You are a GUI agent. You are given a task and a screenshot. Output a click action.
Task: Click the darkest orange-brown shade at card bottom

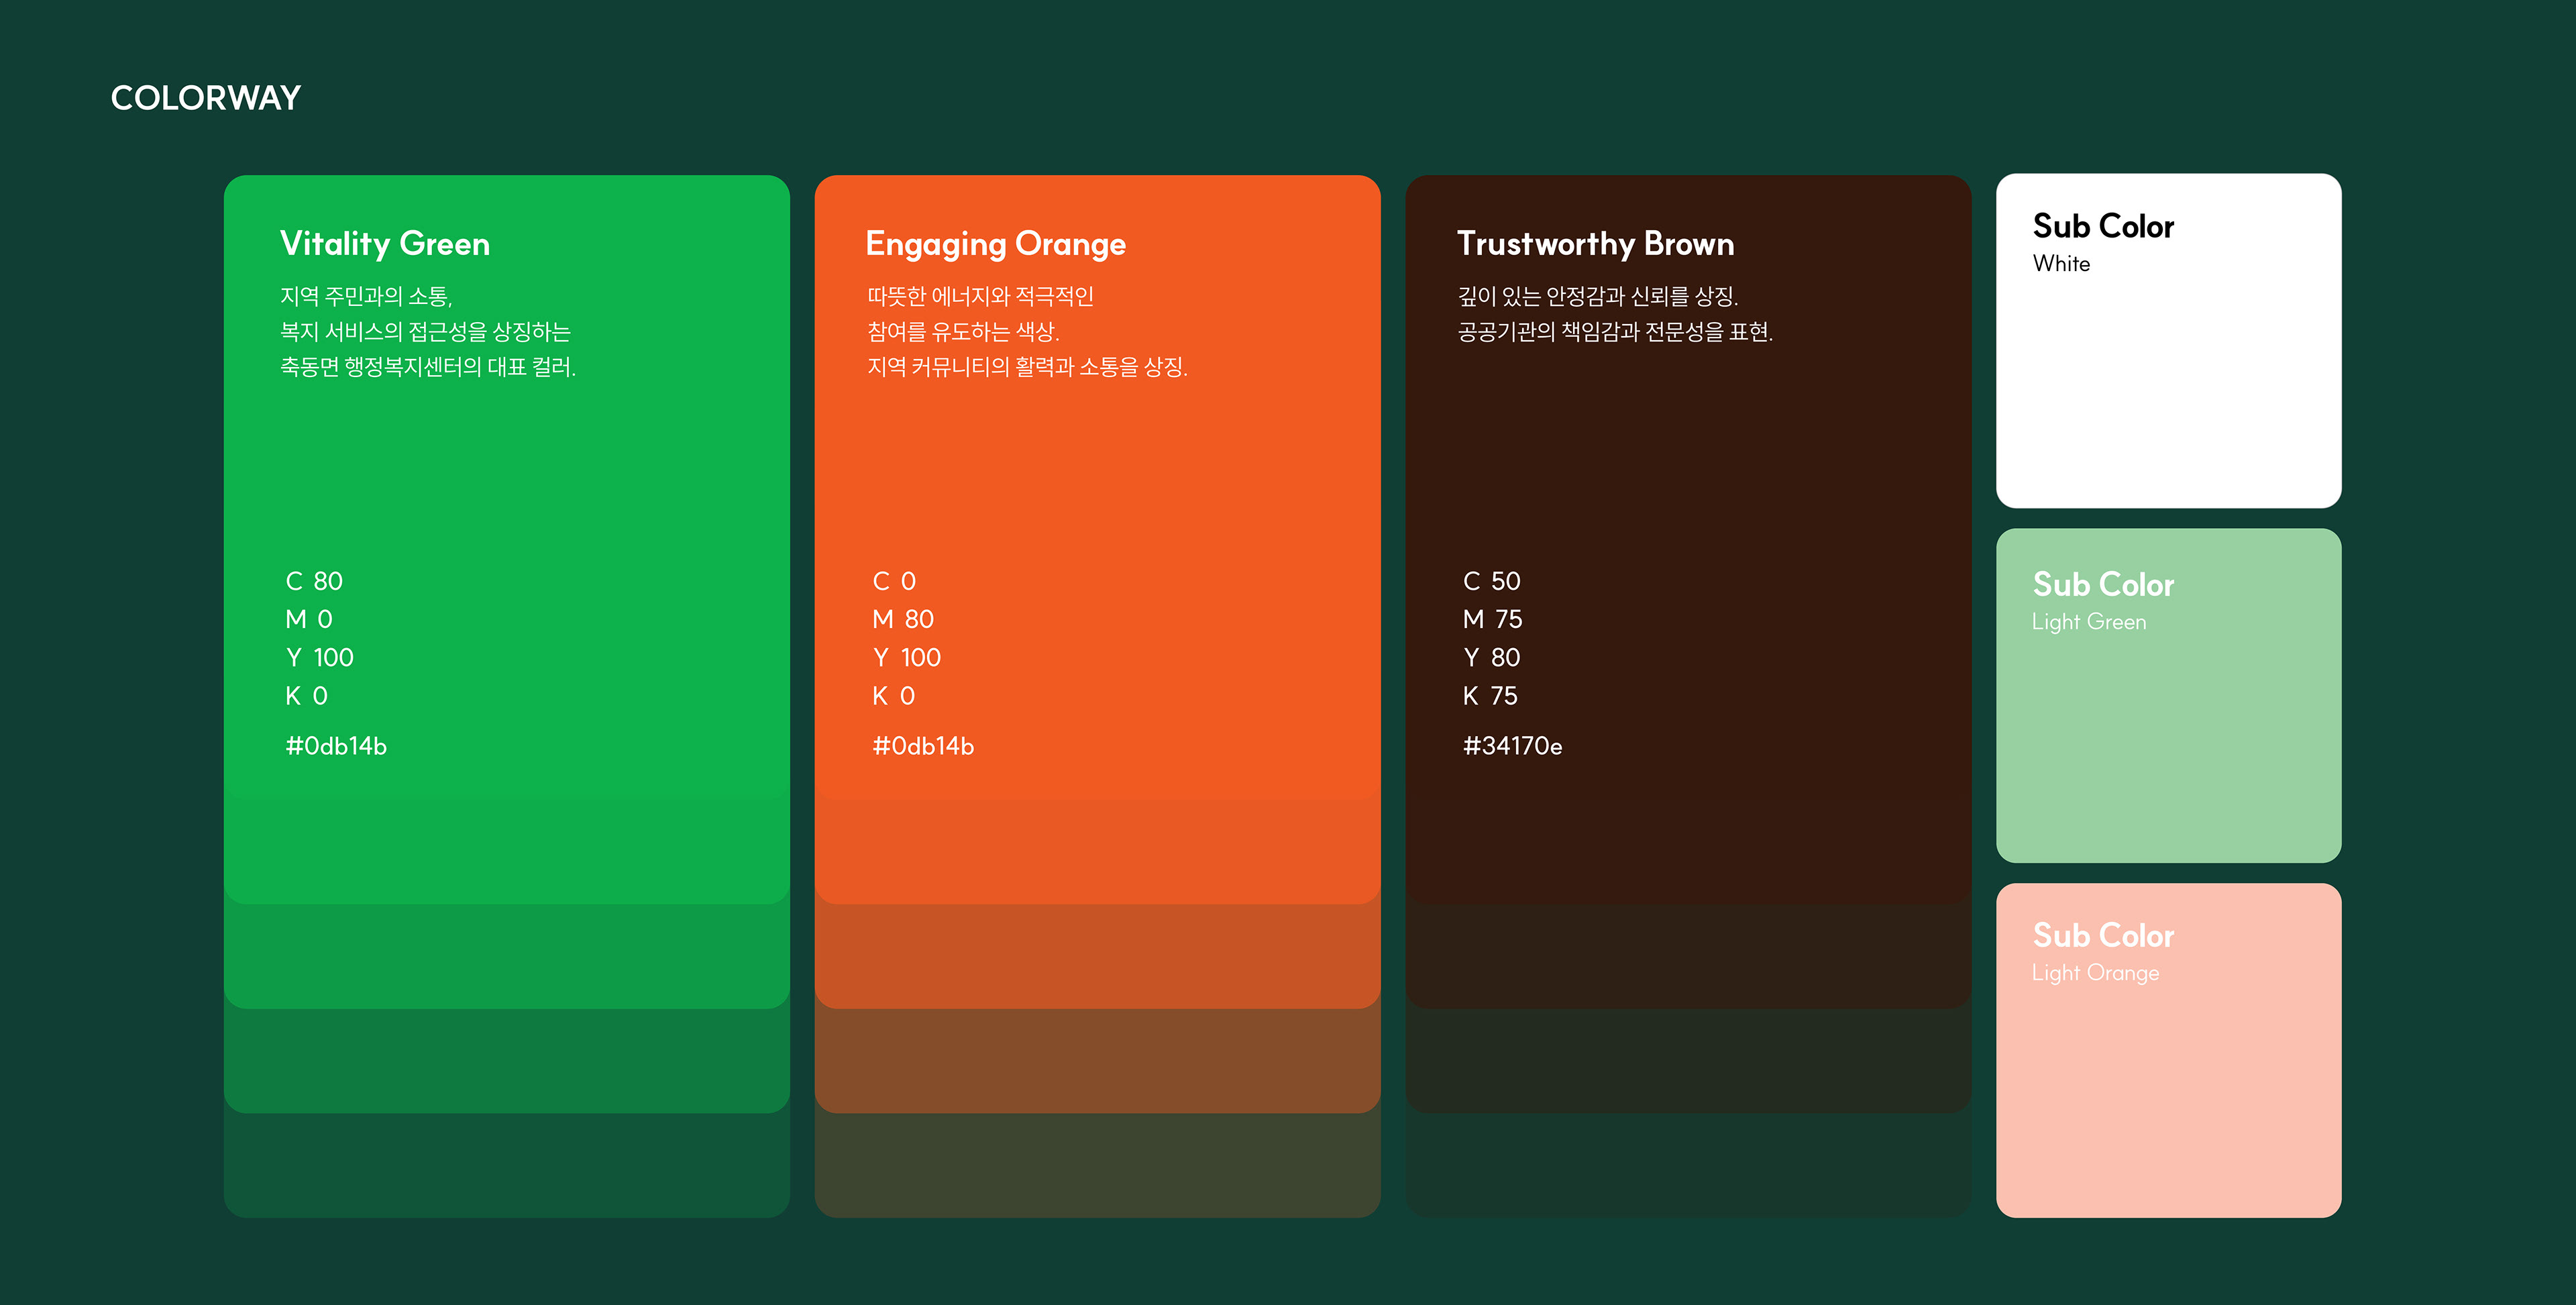[1097, 1166]
